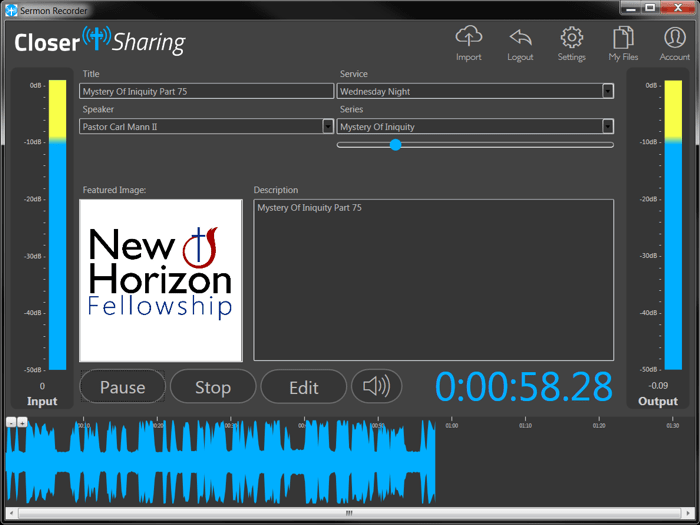
Task: Click the Mystery Of Iniquity series box
Action: (475, 126)
